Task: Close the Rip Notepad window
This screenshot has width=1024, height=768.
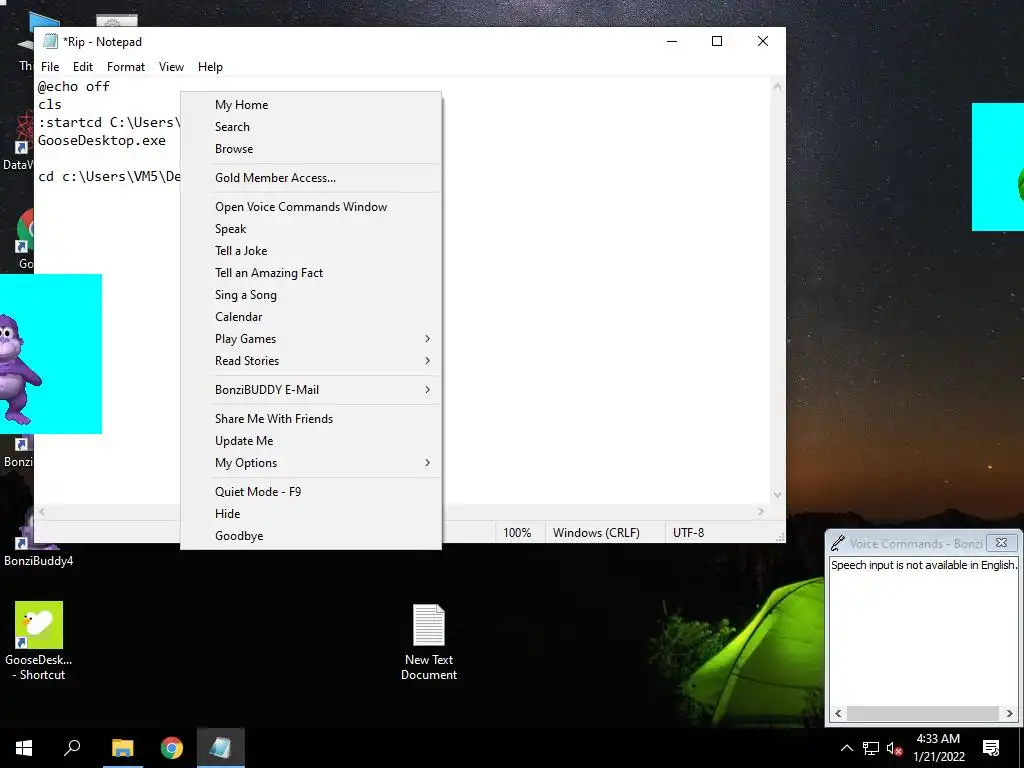Action: pos(762,41)
